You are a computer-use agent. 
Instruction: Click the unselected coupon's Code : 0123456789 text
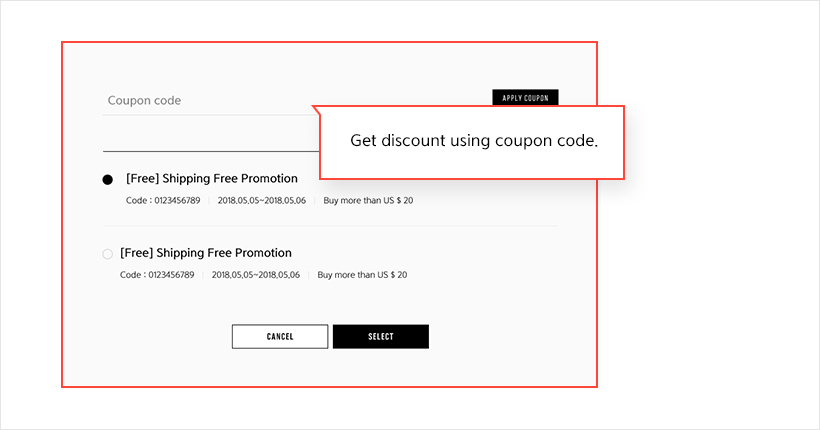[157, 275]
